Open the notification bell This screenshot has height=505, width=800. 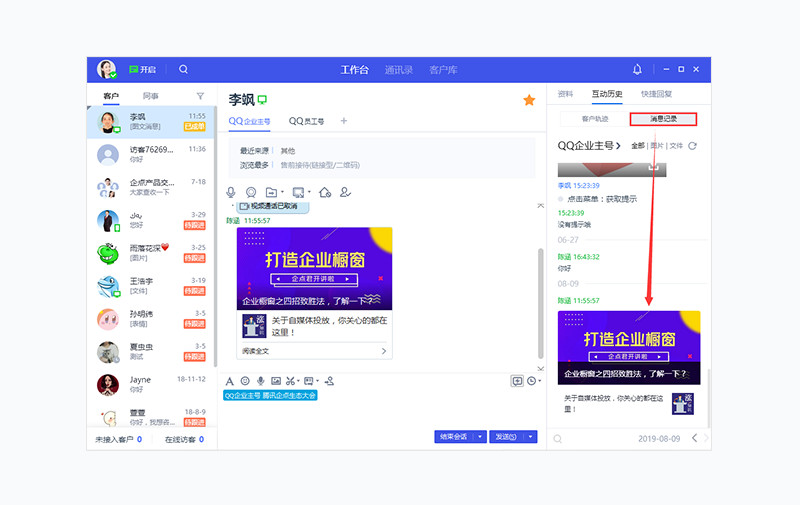(637, 69)
